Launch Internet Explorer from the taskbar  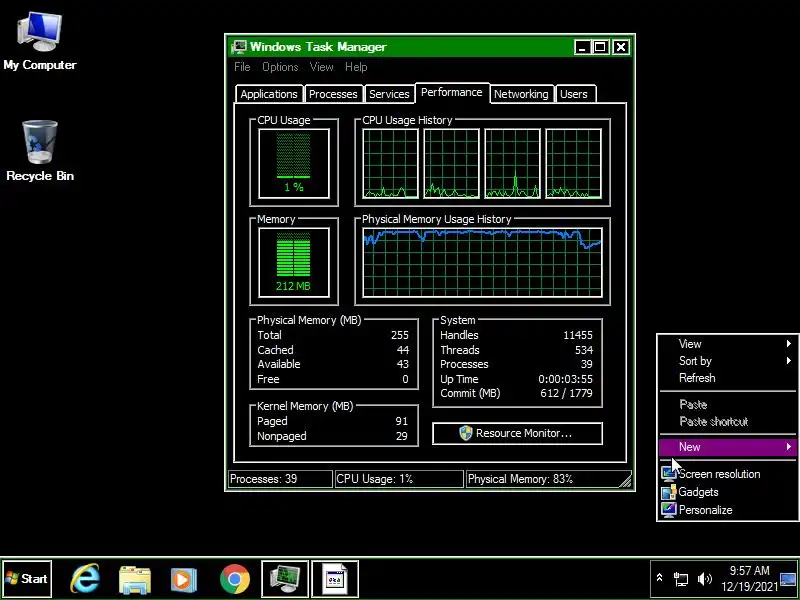[x=85, y=579]
